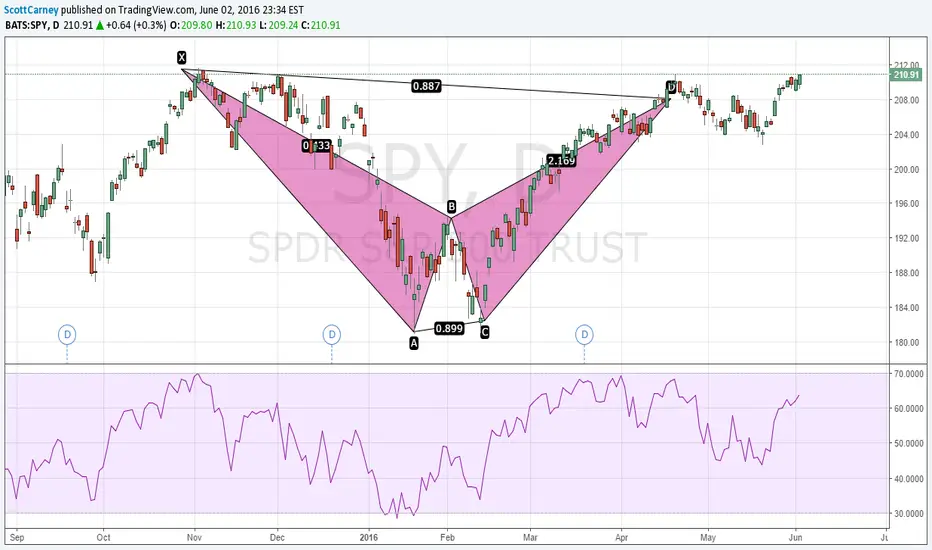The height and width of the screenshot is (550, 932).
Task: Select the B point label of pattern
Action: 451,207
